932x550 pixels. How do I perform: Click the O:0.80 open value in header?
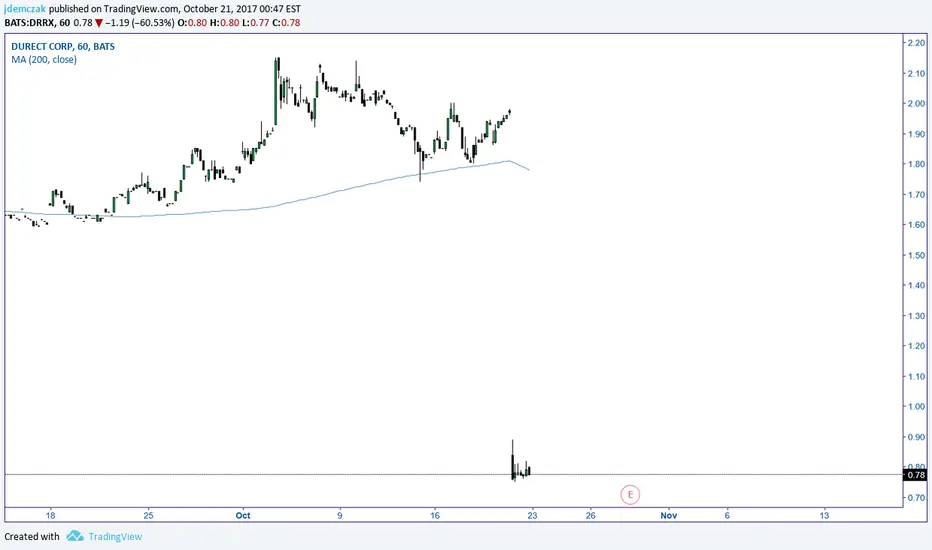tap(192, 23)
